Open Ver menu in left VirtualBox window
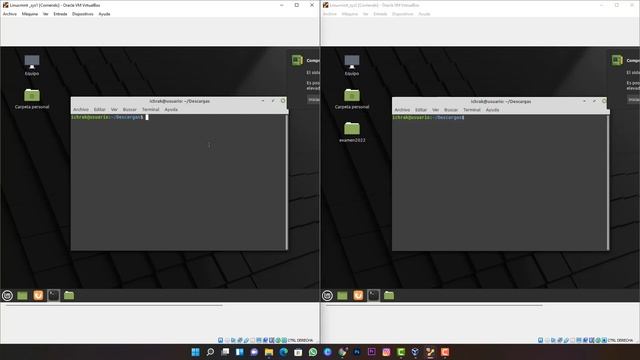The width and height of the screenshot is (640, 360). tap(46, 14)
